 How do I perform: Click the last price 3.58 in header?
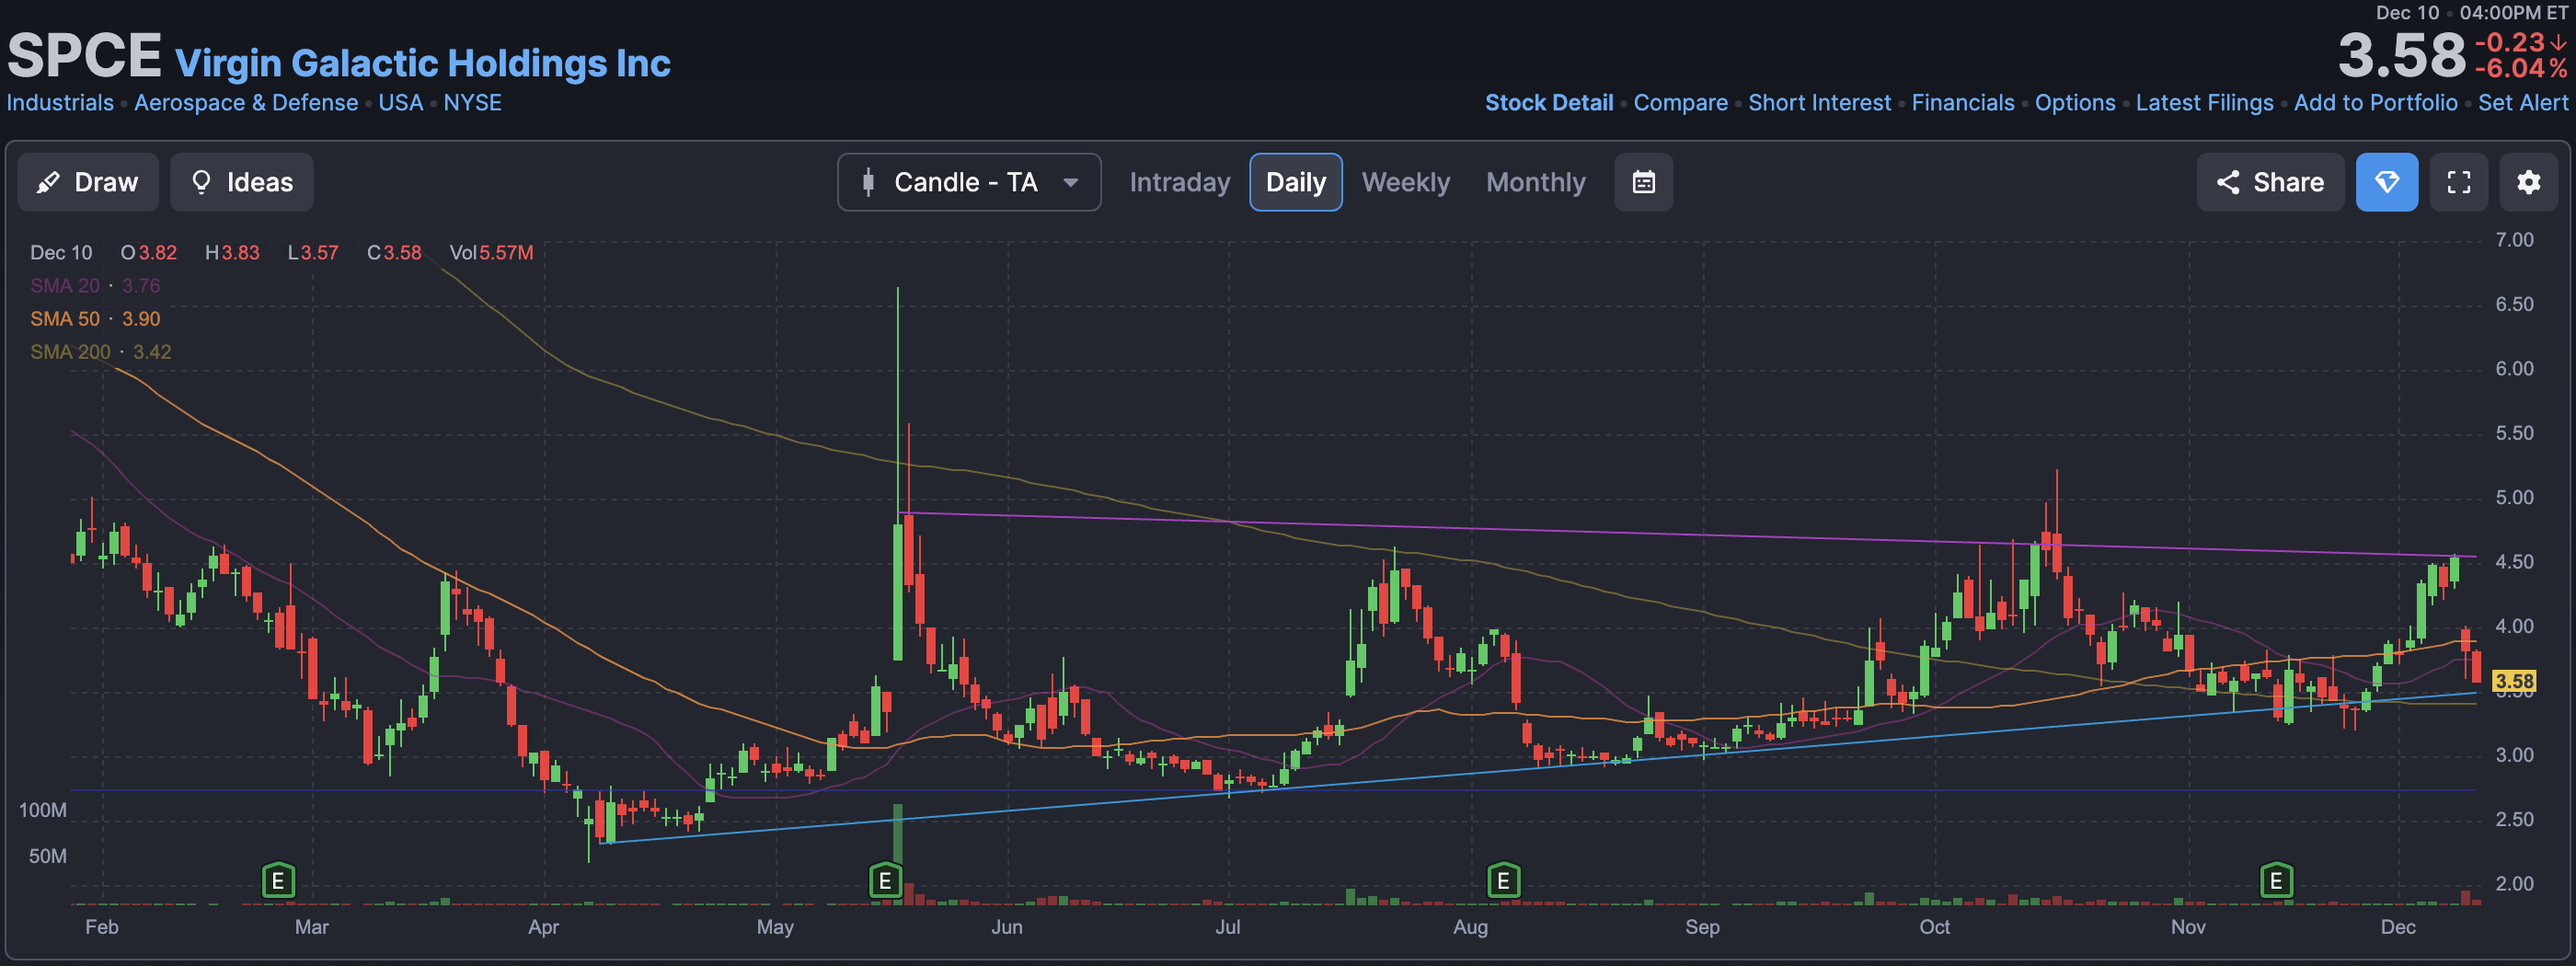coord(2402,56)
